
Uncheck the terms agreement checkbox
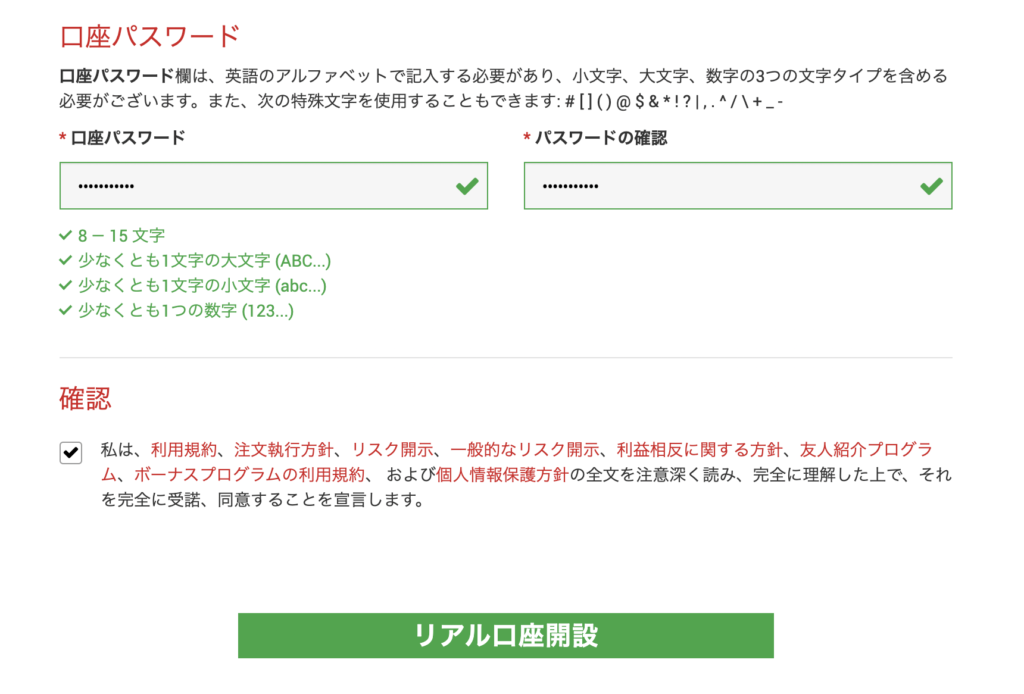(x=71, y=453)
